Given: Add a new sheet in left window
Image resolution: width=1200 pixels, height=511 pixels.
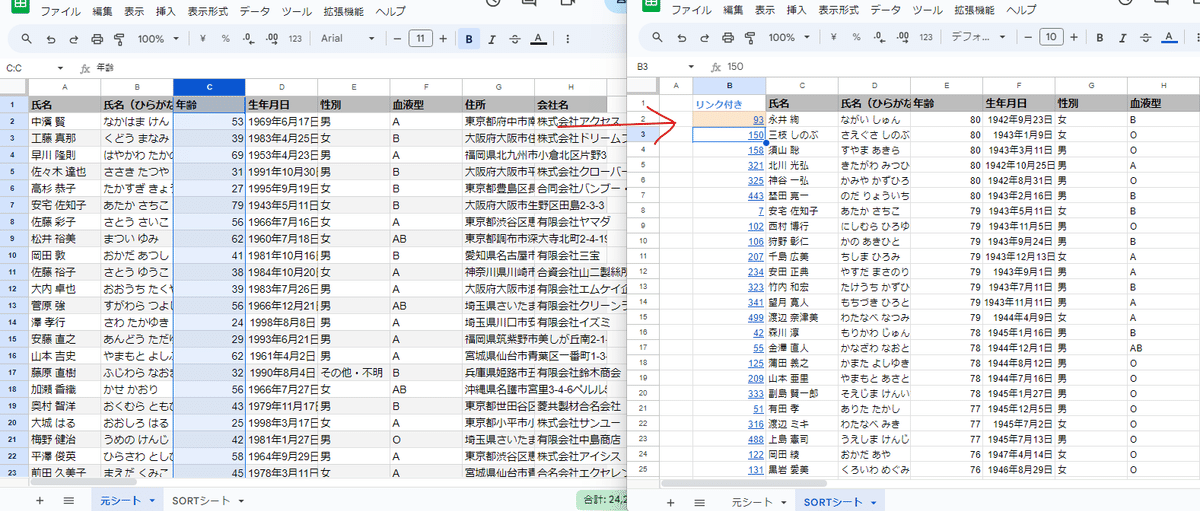Looking at the screenshot, I should pos(40,500).
